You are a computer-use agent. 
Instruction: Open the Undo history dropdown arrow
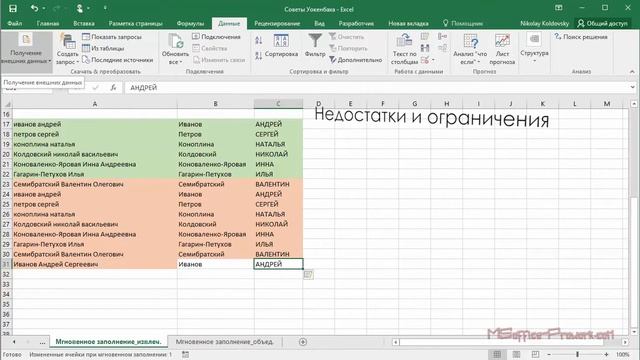pos(44,8)
